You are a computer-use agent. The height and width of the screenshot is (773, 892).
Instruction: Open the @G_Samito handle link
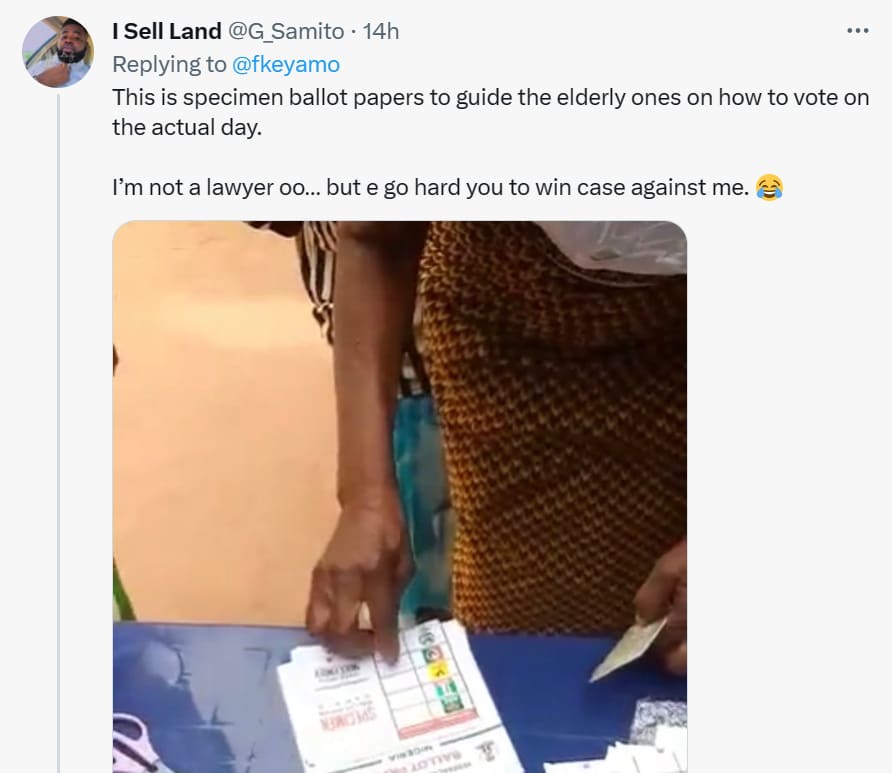(286, 31)
